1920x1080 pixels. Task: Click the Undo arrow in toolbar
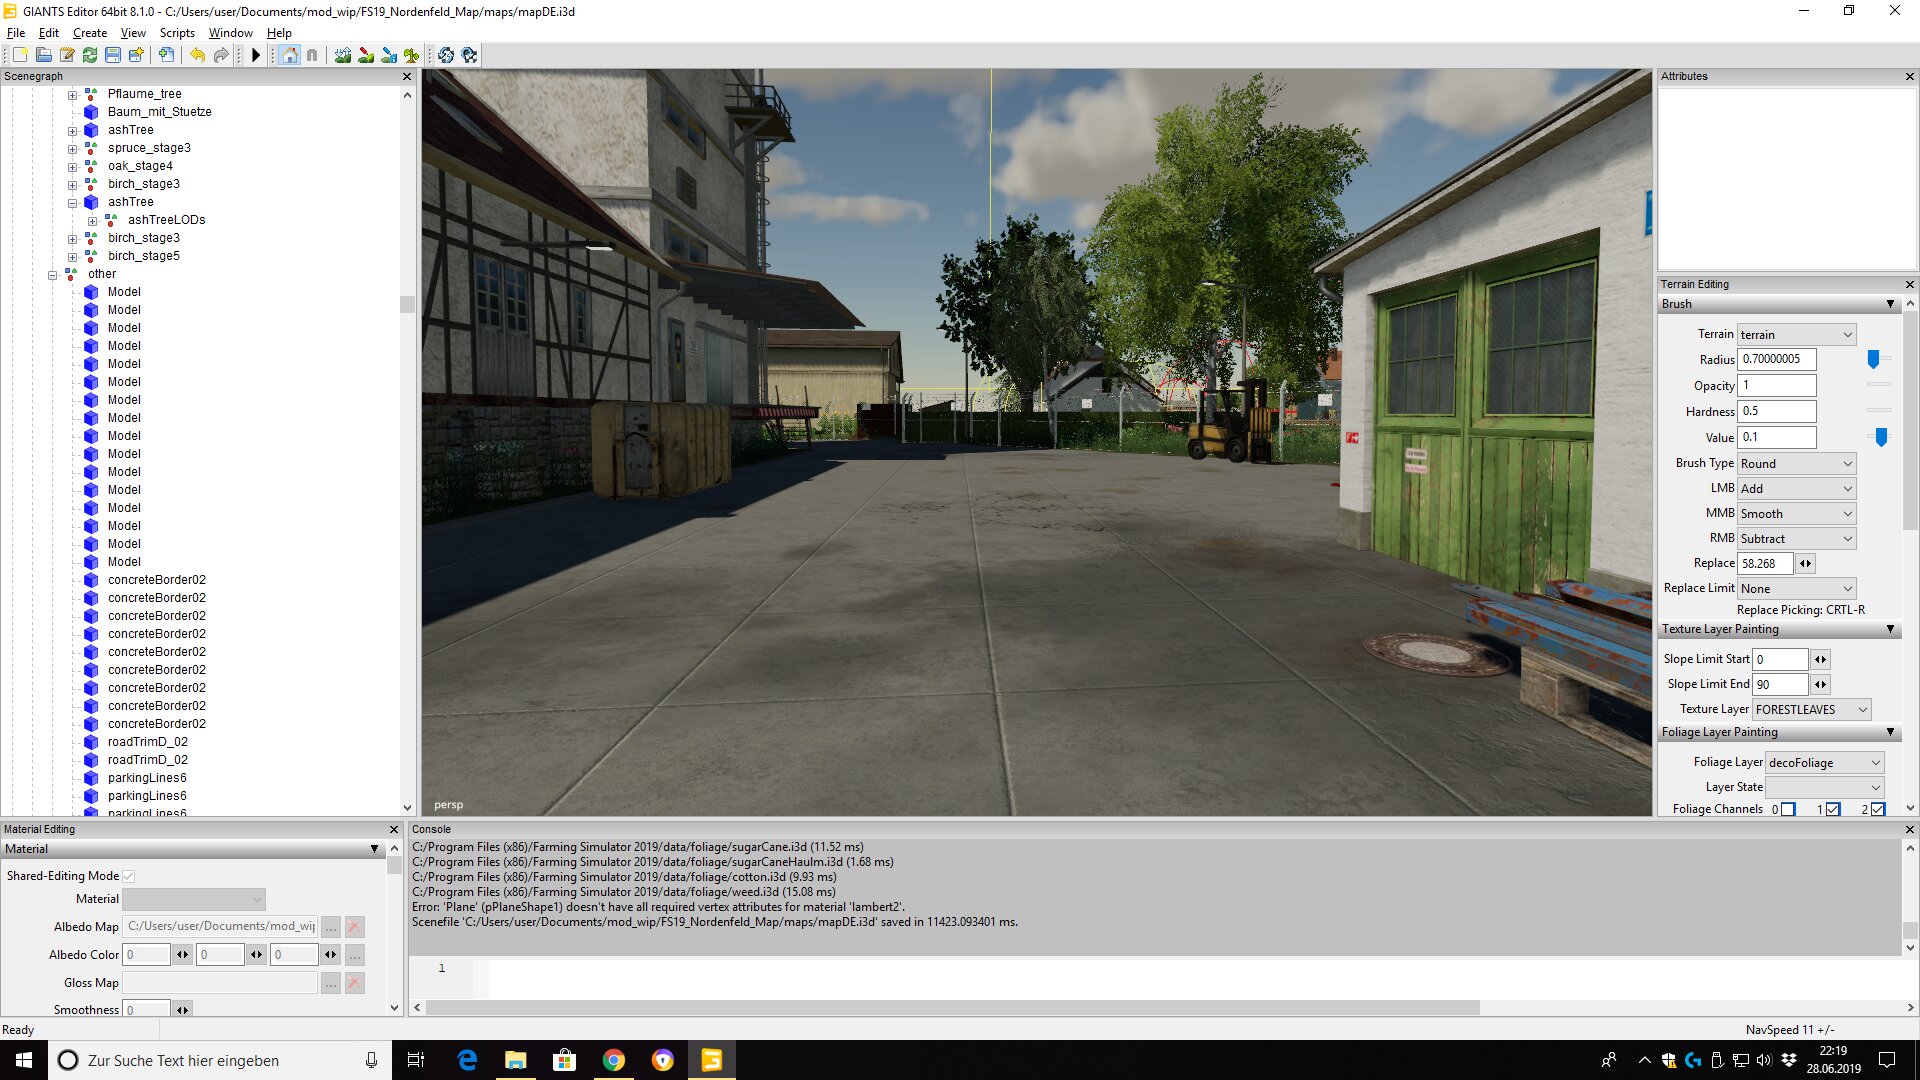click(x=197, y=55)
